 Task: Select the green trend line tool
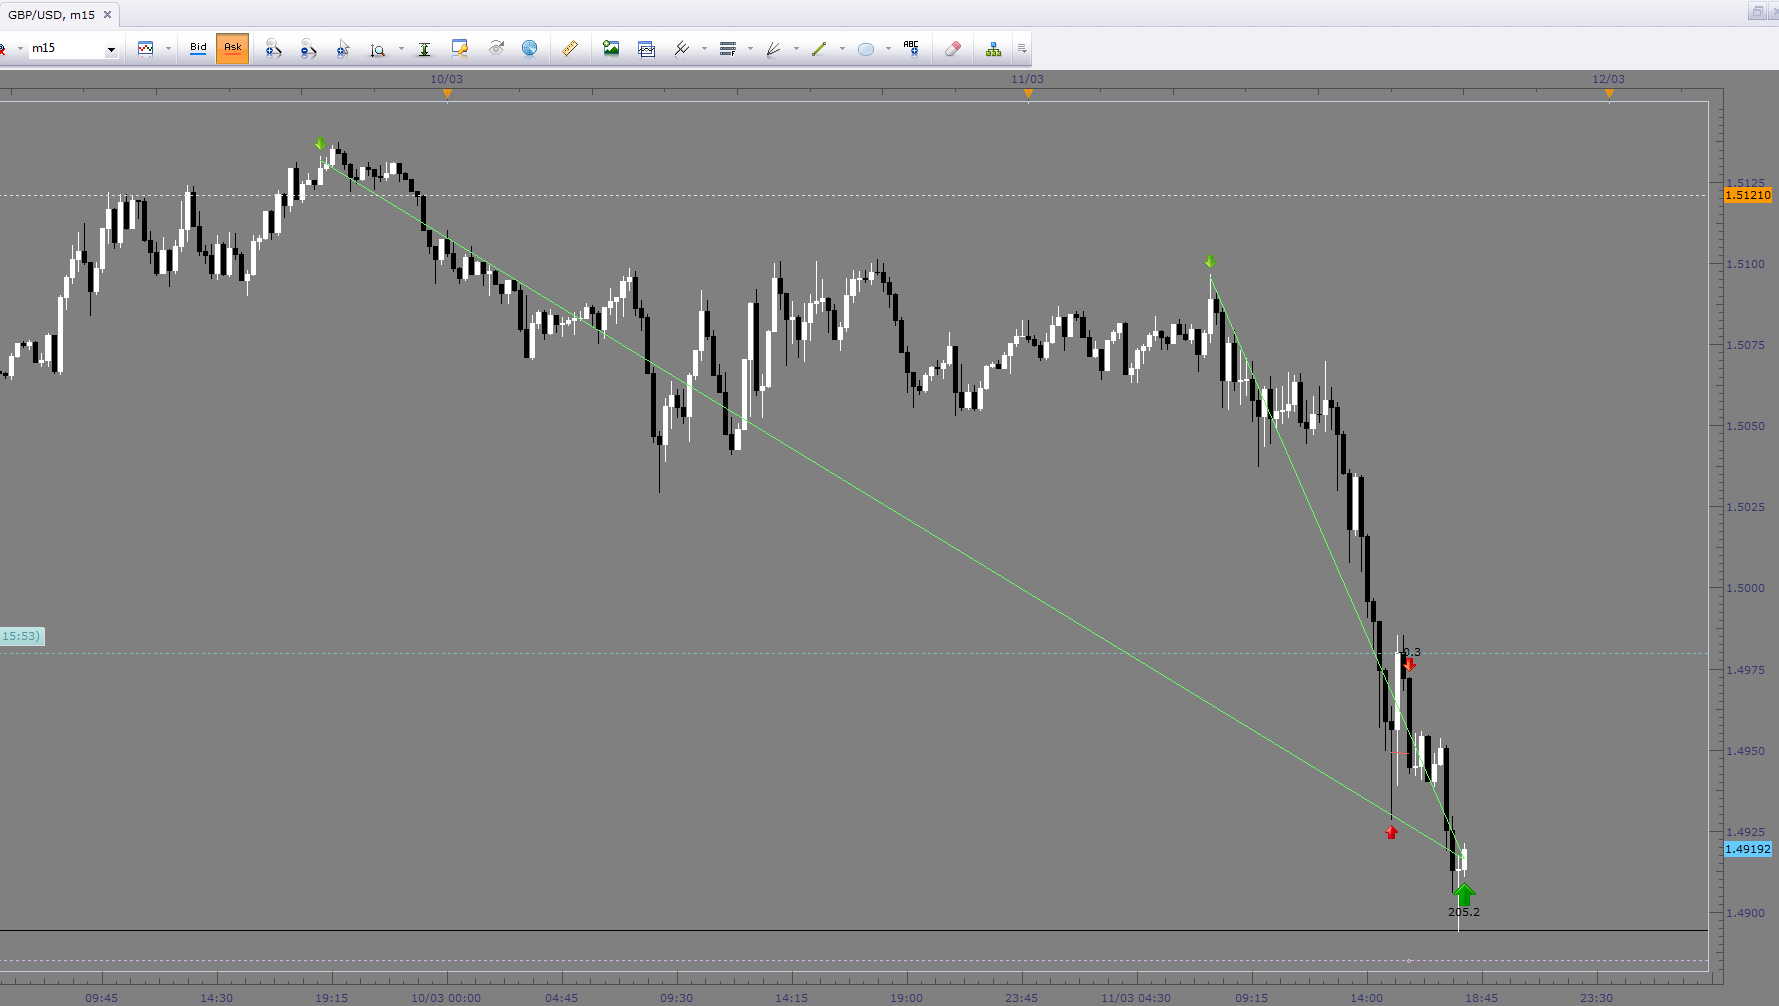tap(819, 48)
